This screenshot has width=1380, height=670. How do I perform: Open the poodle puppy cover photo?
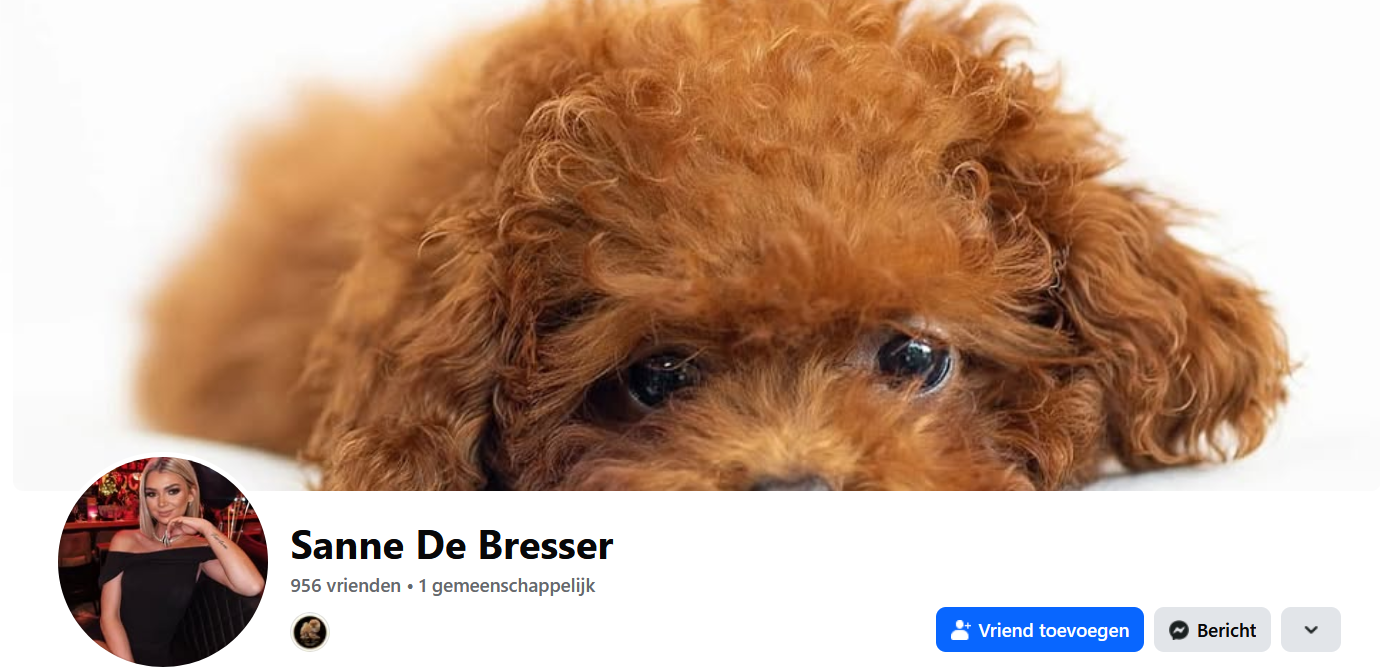click(x=690, y=245)
